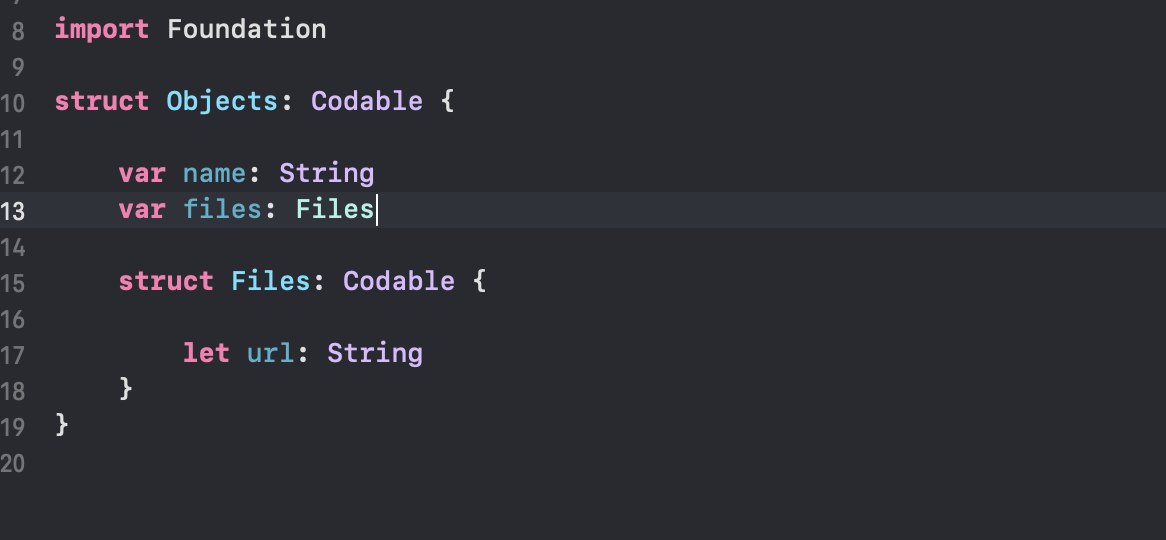The image size is (1166, 540).
Task: Click Codable on the Files struct line
Action: coord(398,281)
